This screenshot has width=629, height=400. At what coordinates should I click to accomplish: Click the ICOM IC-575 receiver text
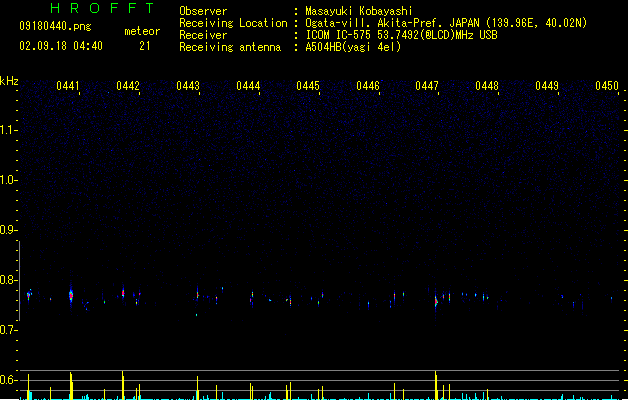pyautogui.click(x=402, y=35)
